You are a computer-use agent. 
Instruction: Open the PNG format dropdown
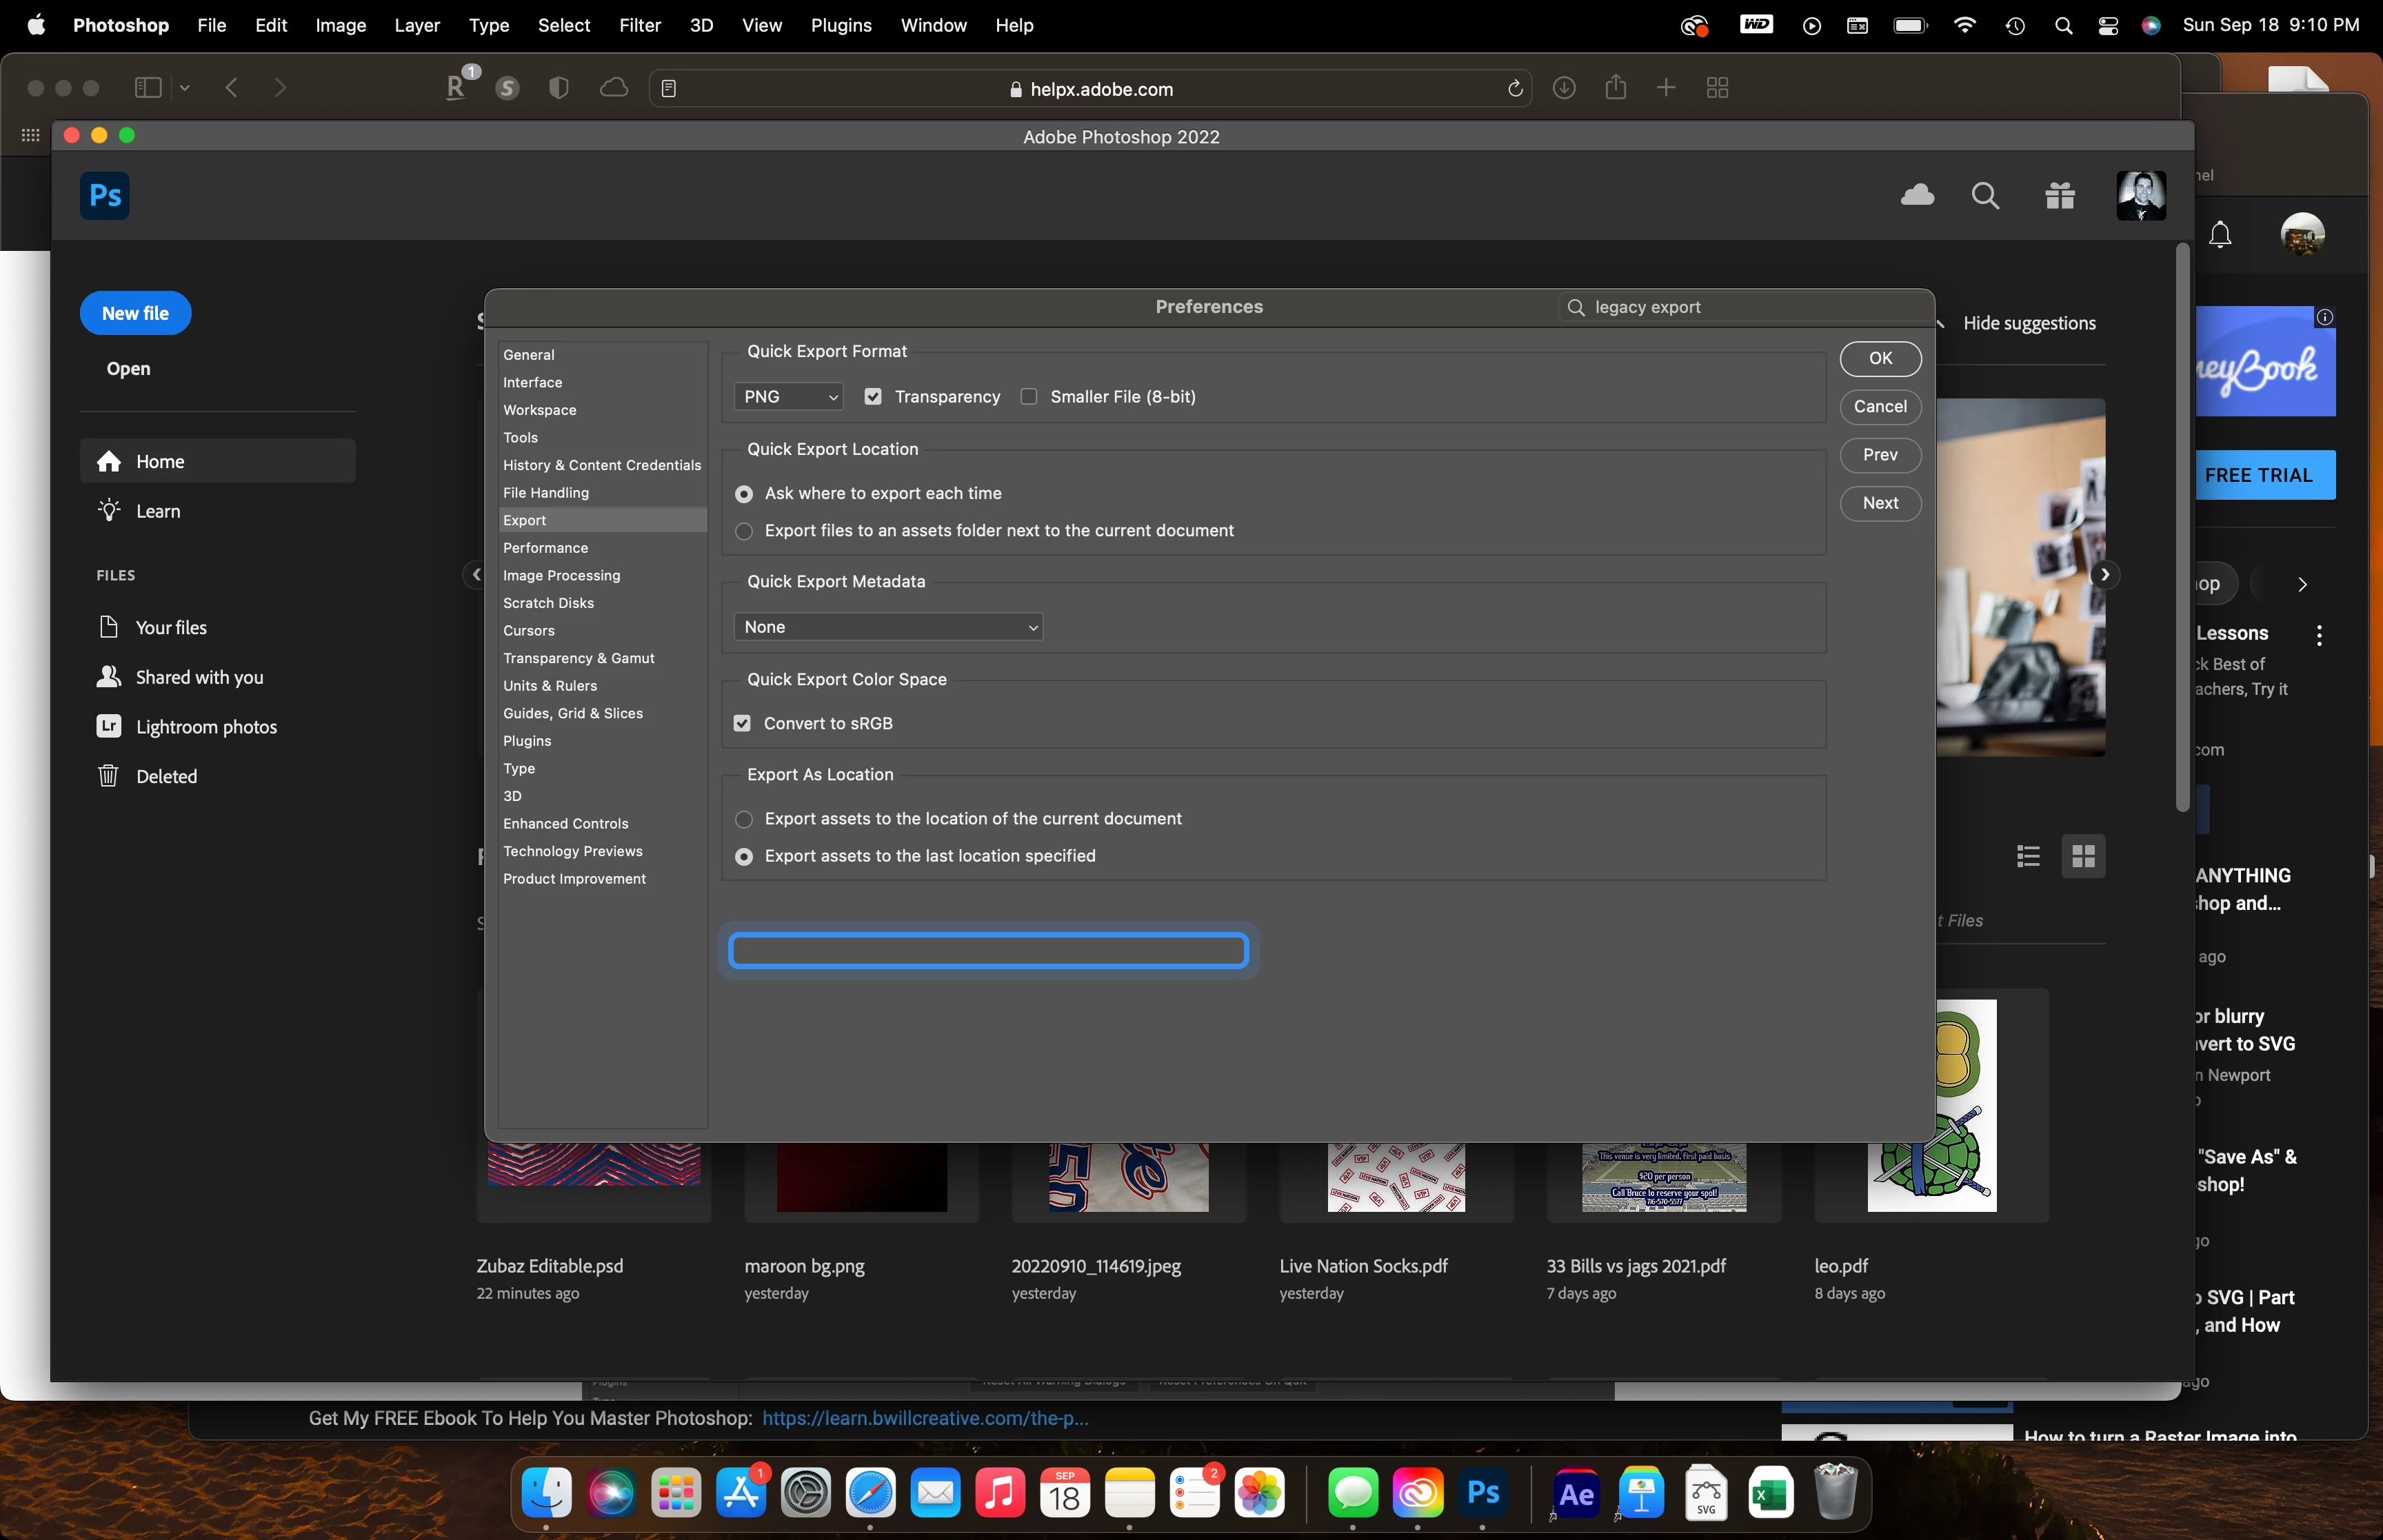pyautogui.click(x=788, y=397)
